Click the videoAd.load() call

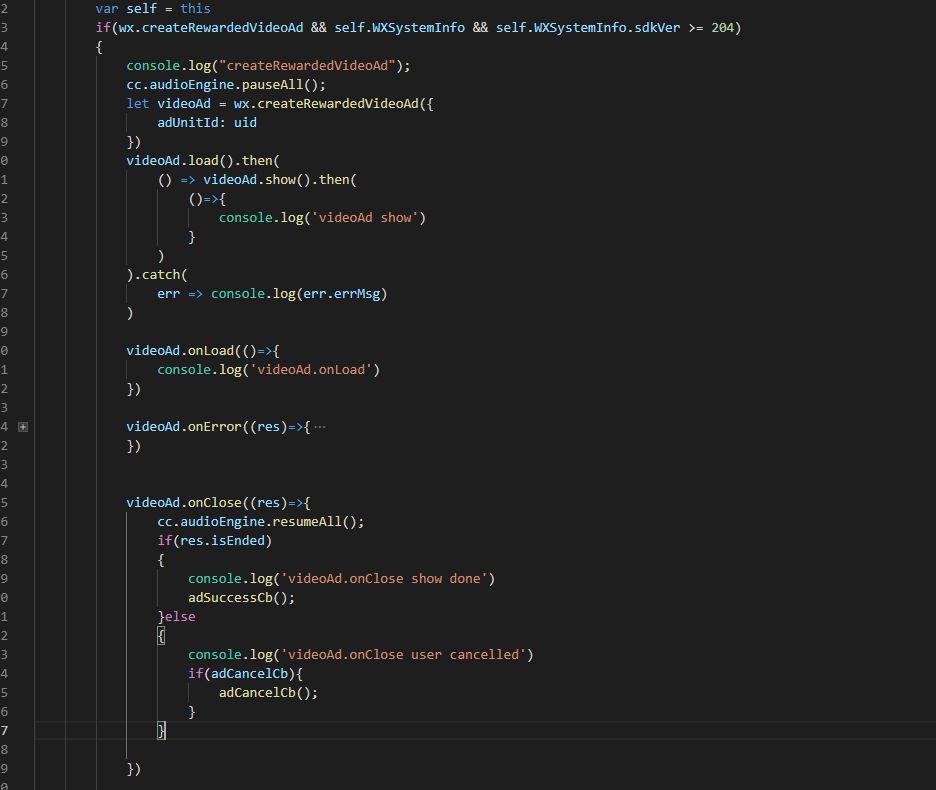[x=180, y=161]
